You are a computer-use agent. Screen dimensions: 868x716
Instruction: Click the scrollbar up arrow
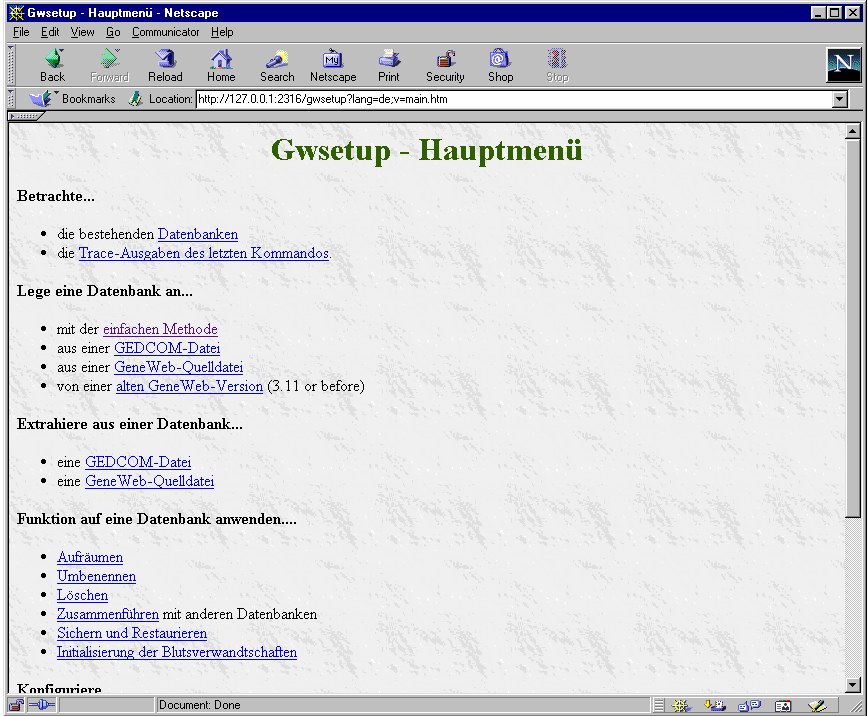pos(852,132)
